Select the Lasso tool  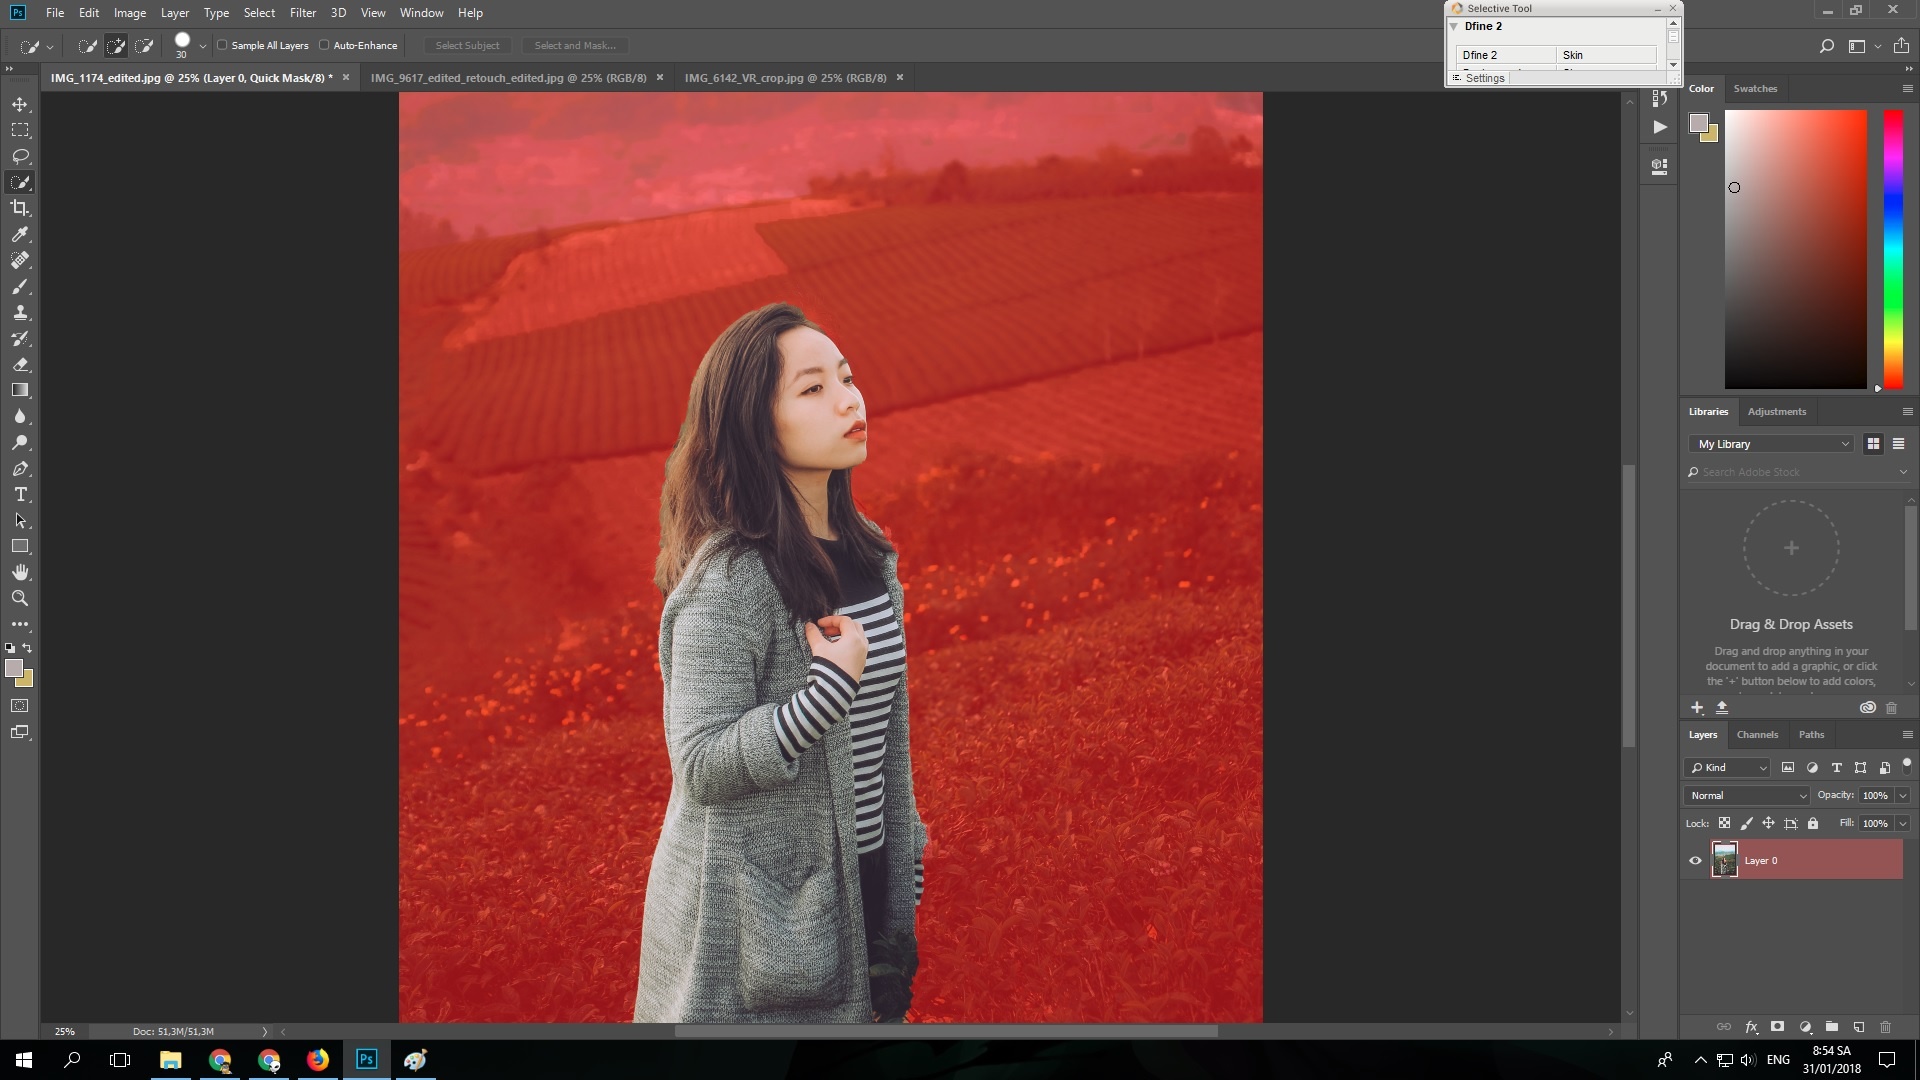[20, 156]
